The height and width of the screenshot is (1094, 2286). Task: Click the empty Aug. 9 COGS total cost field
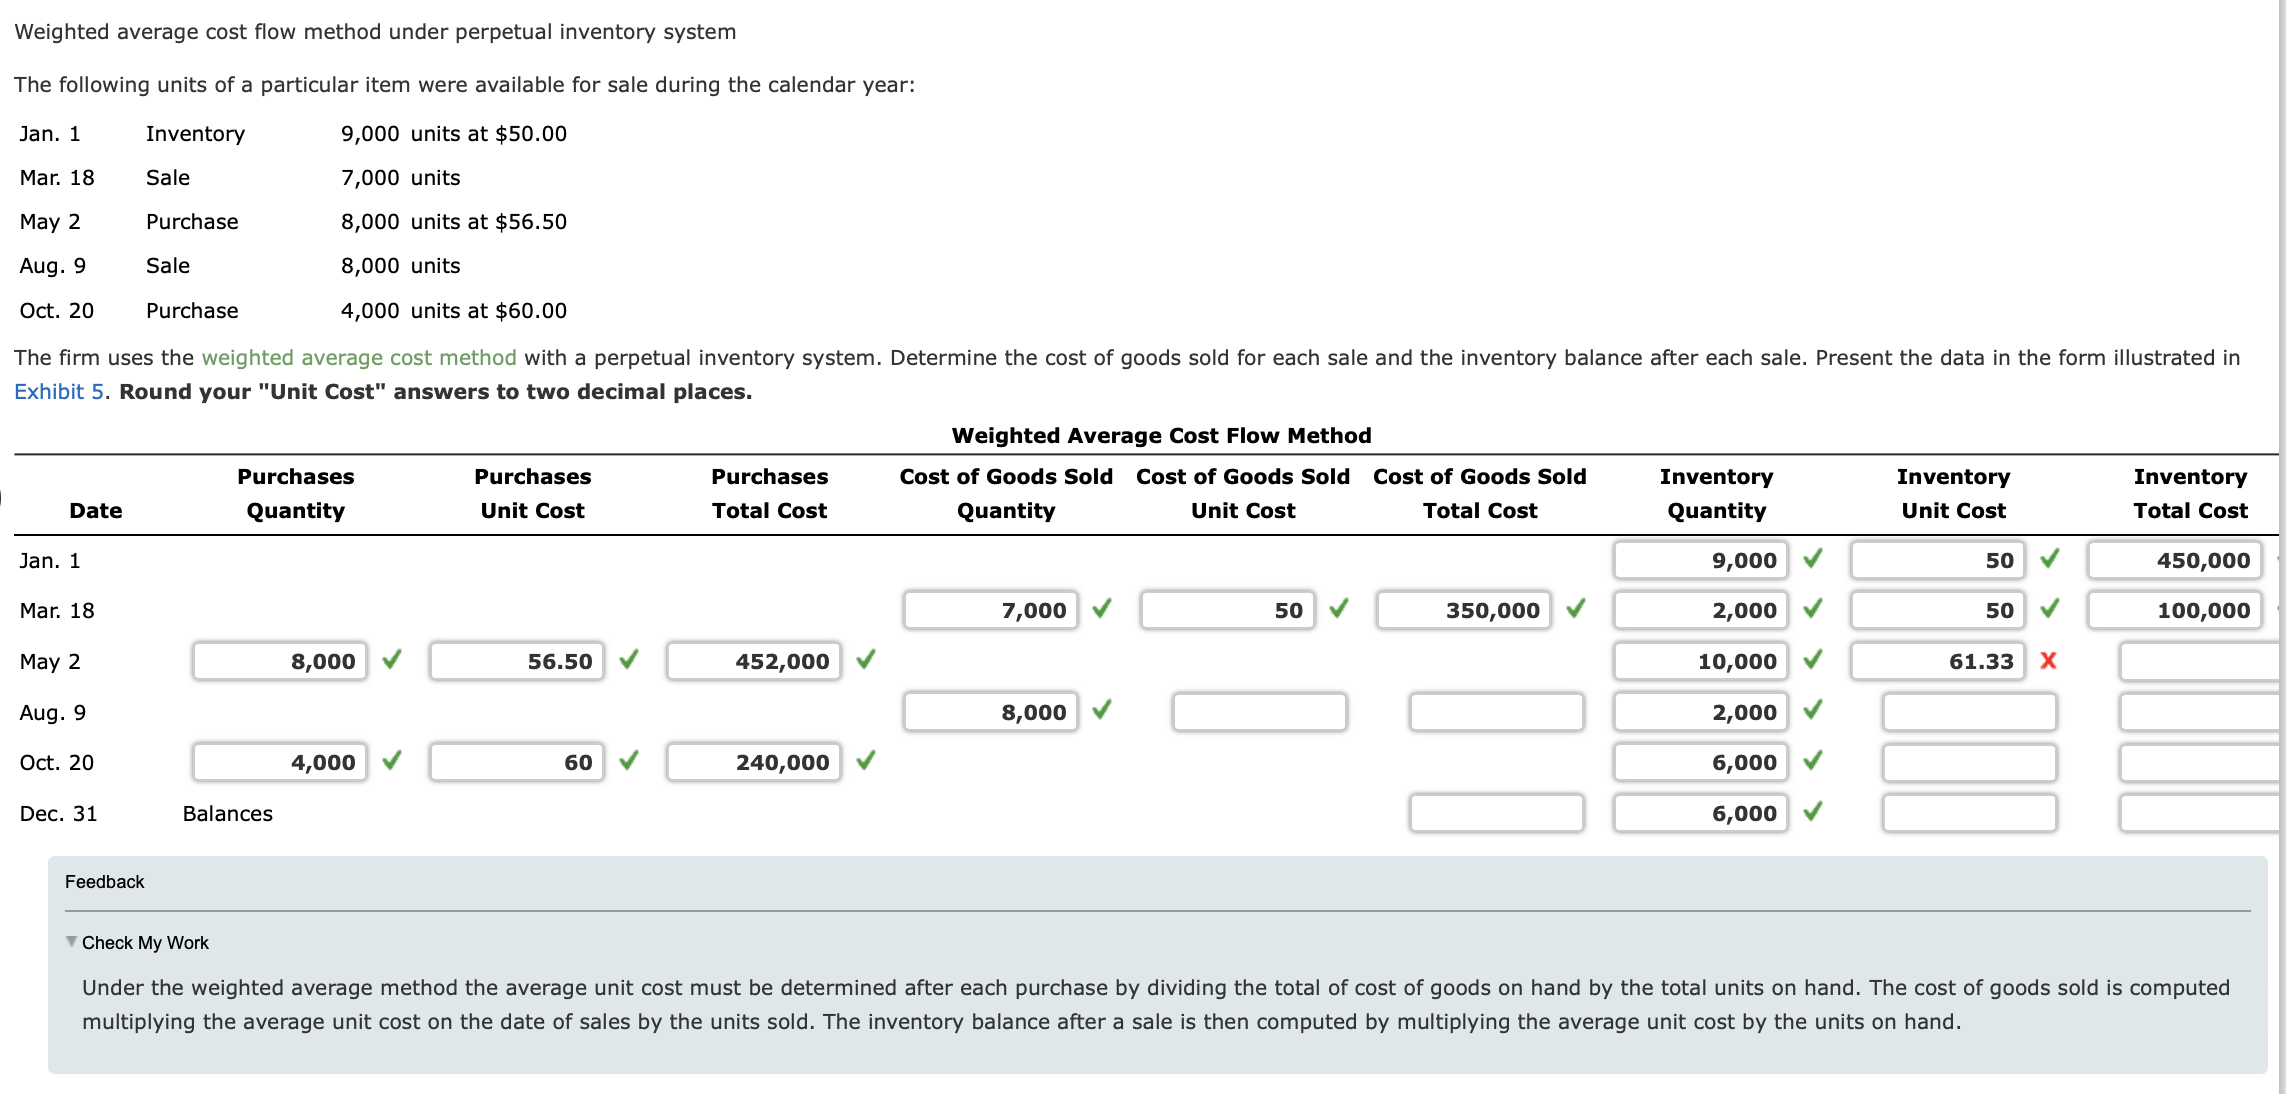(x=1496, y=712)
